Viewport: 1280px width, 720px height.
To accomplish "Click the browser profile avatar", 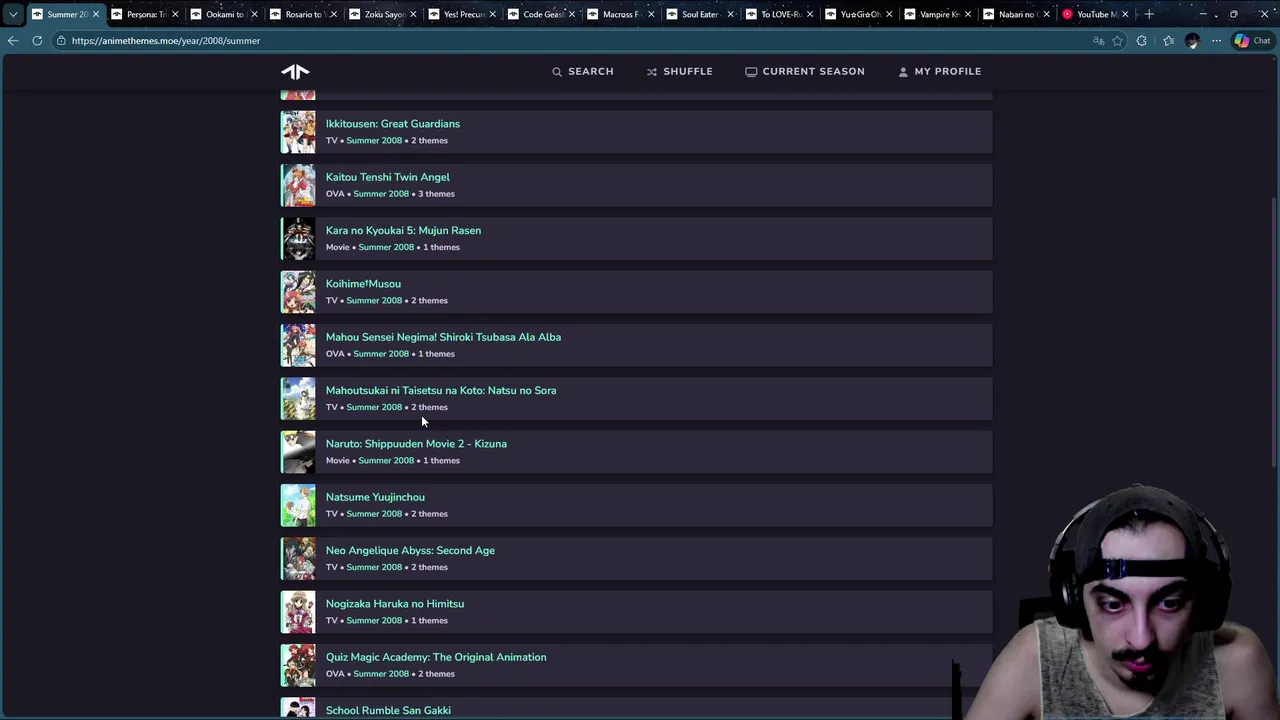I will tap(1192, 41).
